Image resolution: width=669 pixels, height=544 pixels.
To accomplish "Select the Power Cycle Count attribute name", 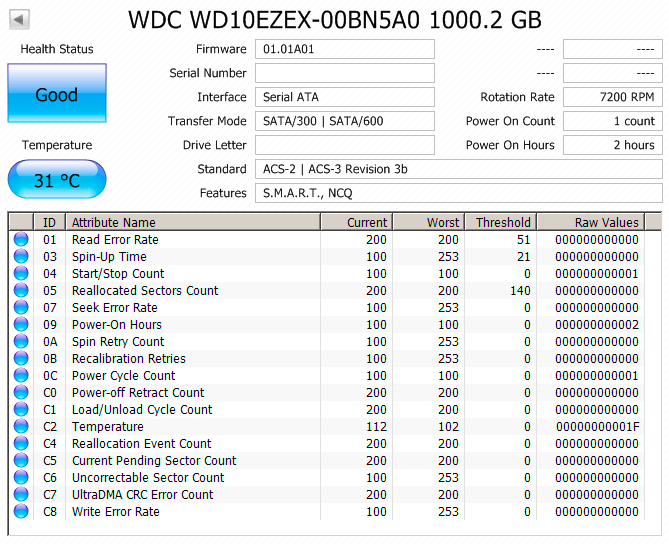I will [124, 375].
